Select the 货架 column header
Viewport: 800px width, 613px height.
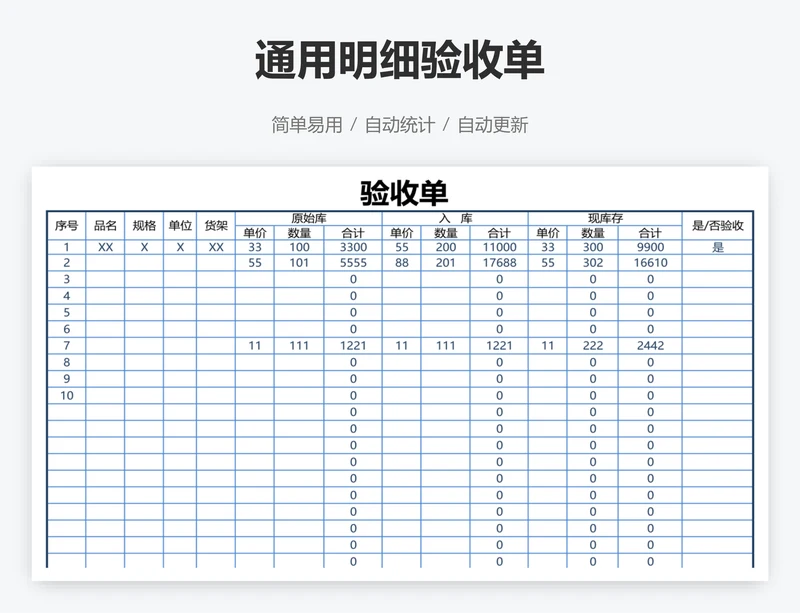216,226
